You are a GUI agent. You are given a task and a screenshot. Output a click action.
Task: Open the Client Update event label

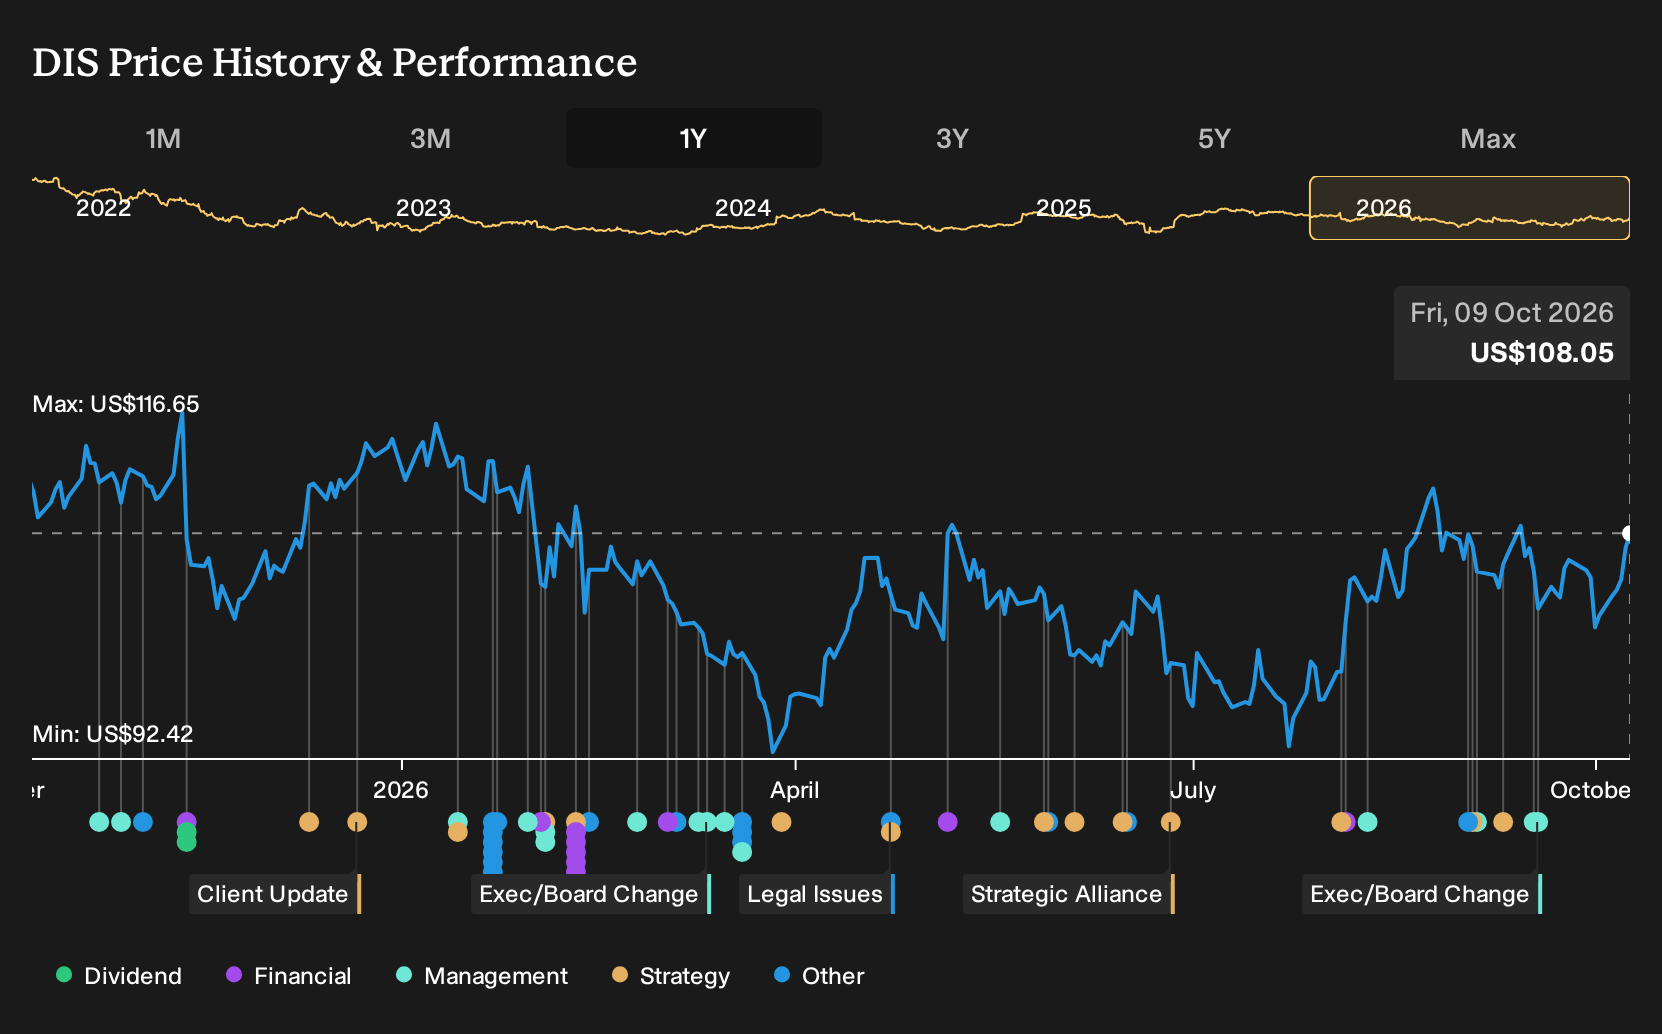point(273,894)
